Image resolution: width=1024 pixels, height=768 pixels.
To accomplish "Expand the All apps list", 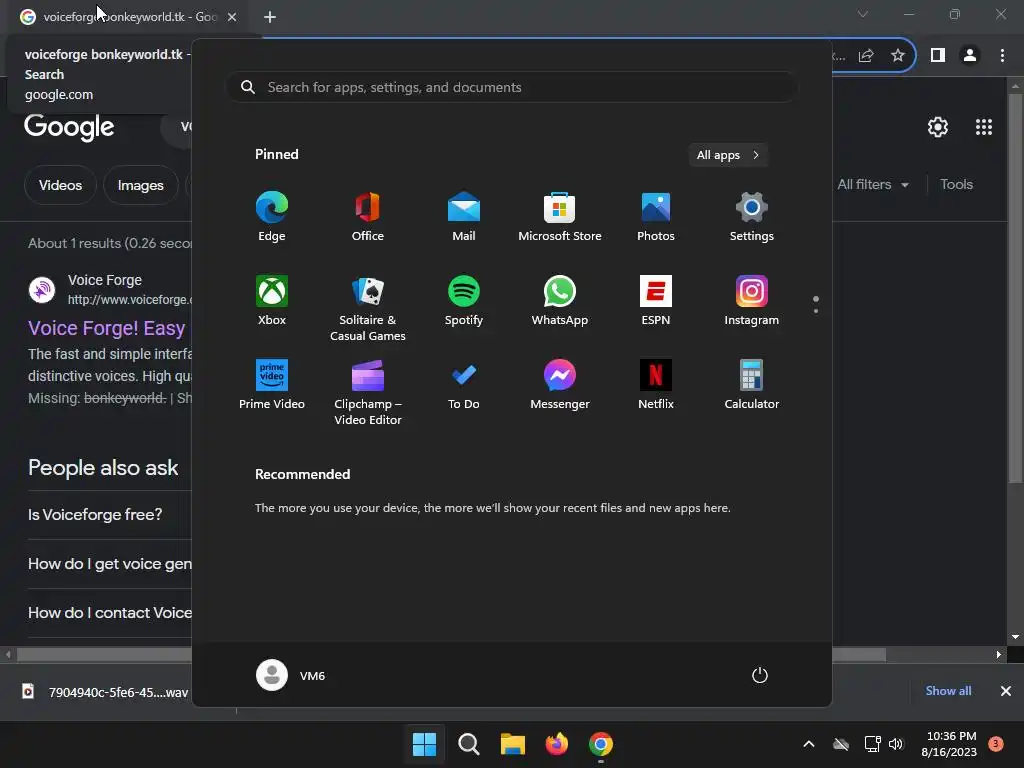I will [728, 155].
